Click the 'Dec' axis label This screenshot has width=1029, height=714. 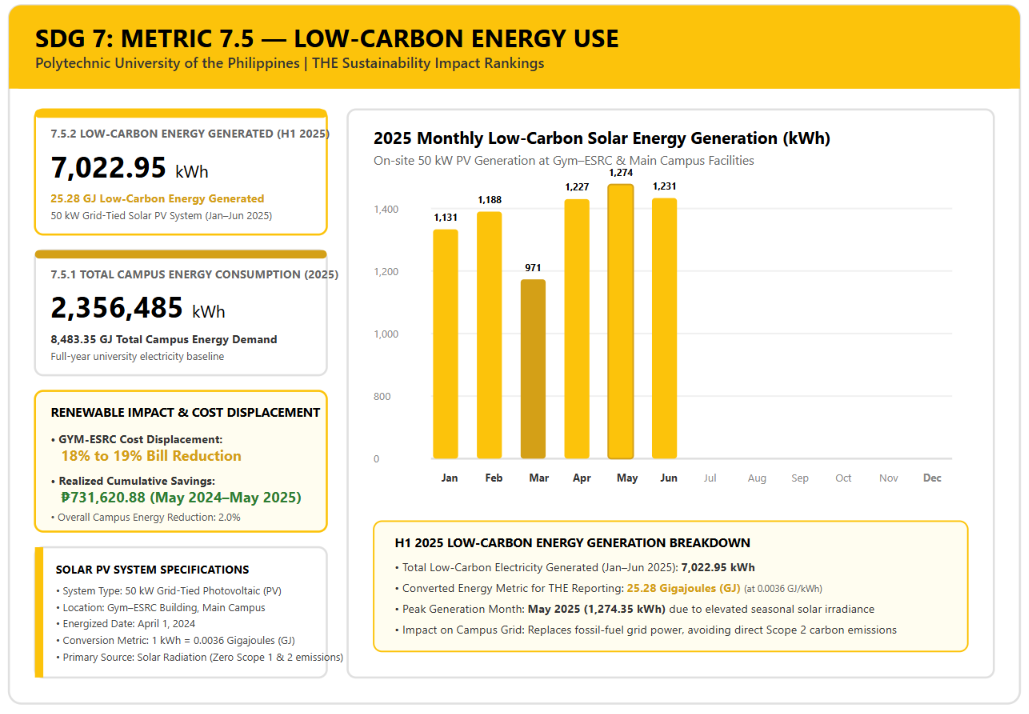[x=932, y=478]
